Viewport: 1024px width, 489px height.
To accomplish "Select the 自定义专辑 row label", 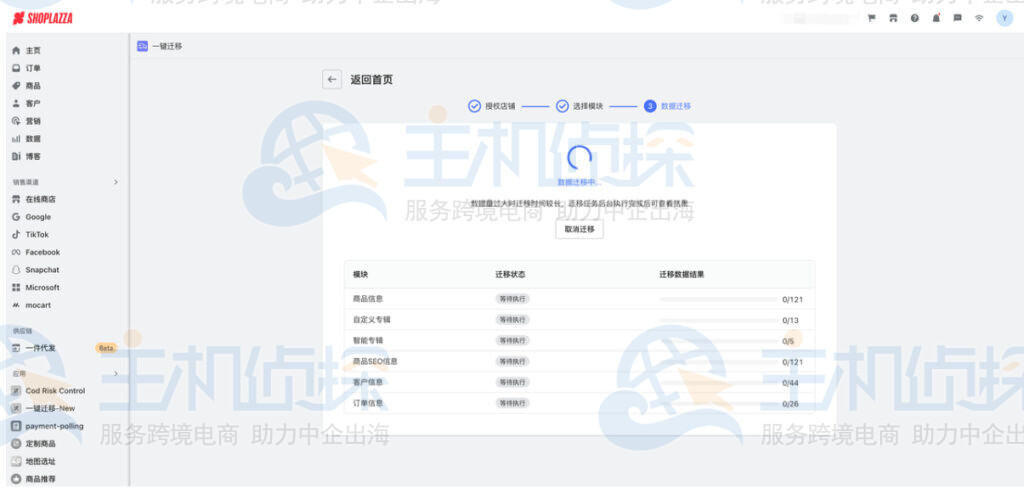I will coord(372,320).
